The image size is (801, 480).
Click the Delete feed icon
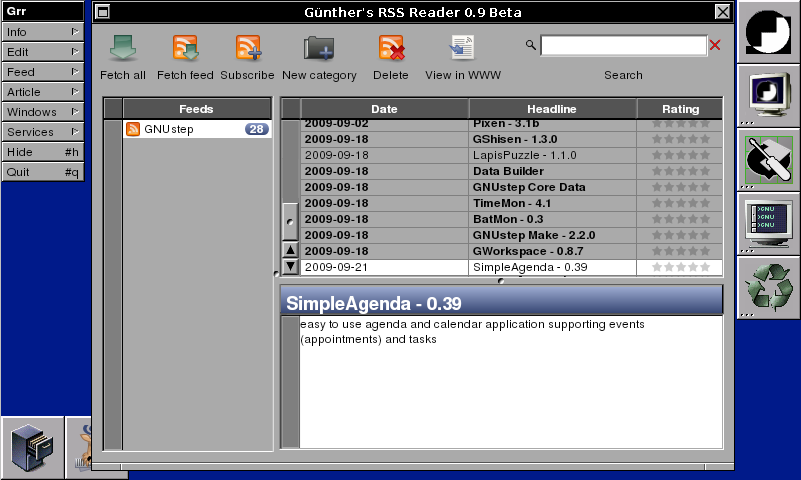(x=391, y=49)
